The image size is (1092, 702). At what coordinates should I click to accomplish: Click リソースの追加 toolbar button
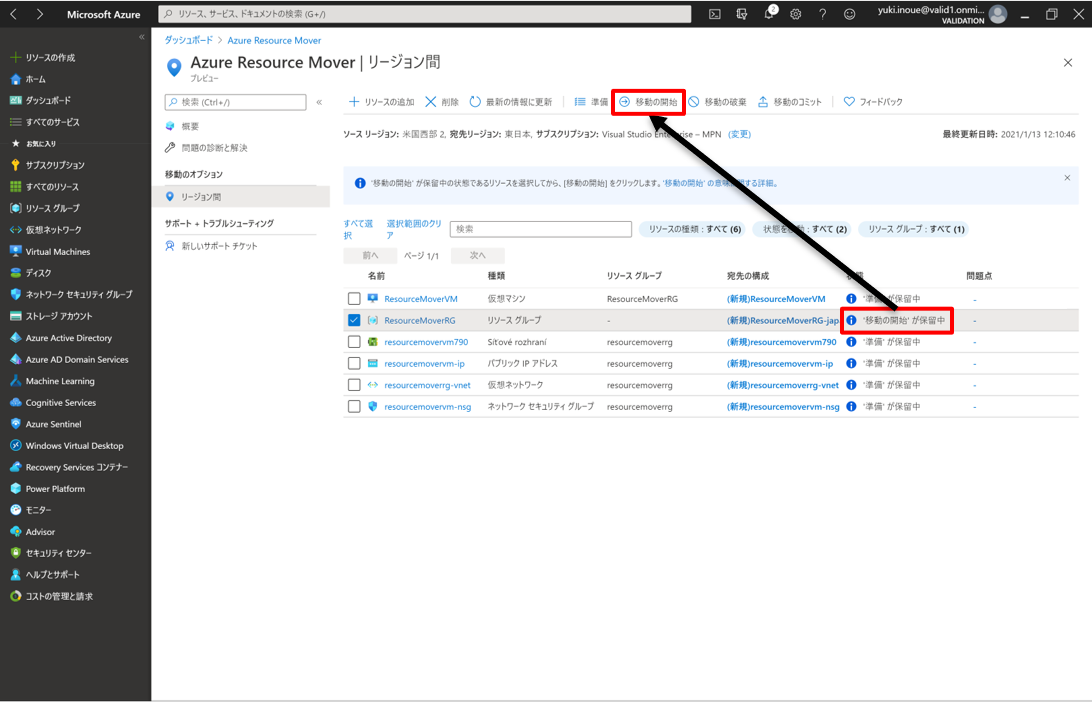381,102
